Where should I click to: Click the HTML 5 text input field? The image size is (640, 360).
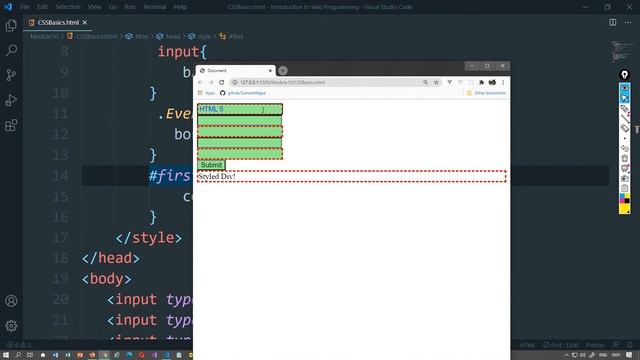(240, 109)
